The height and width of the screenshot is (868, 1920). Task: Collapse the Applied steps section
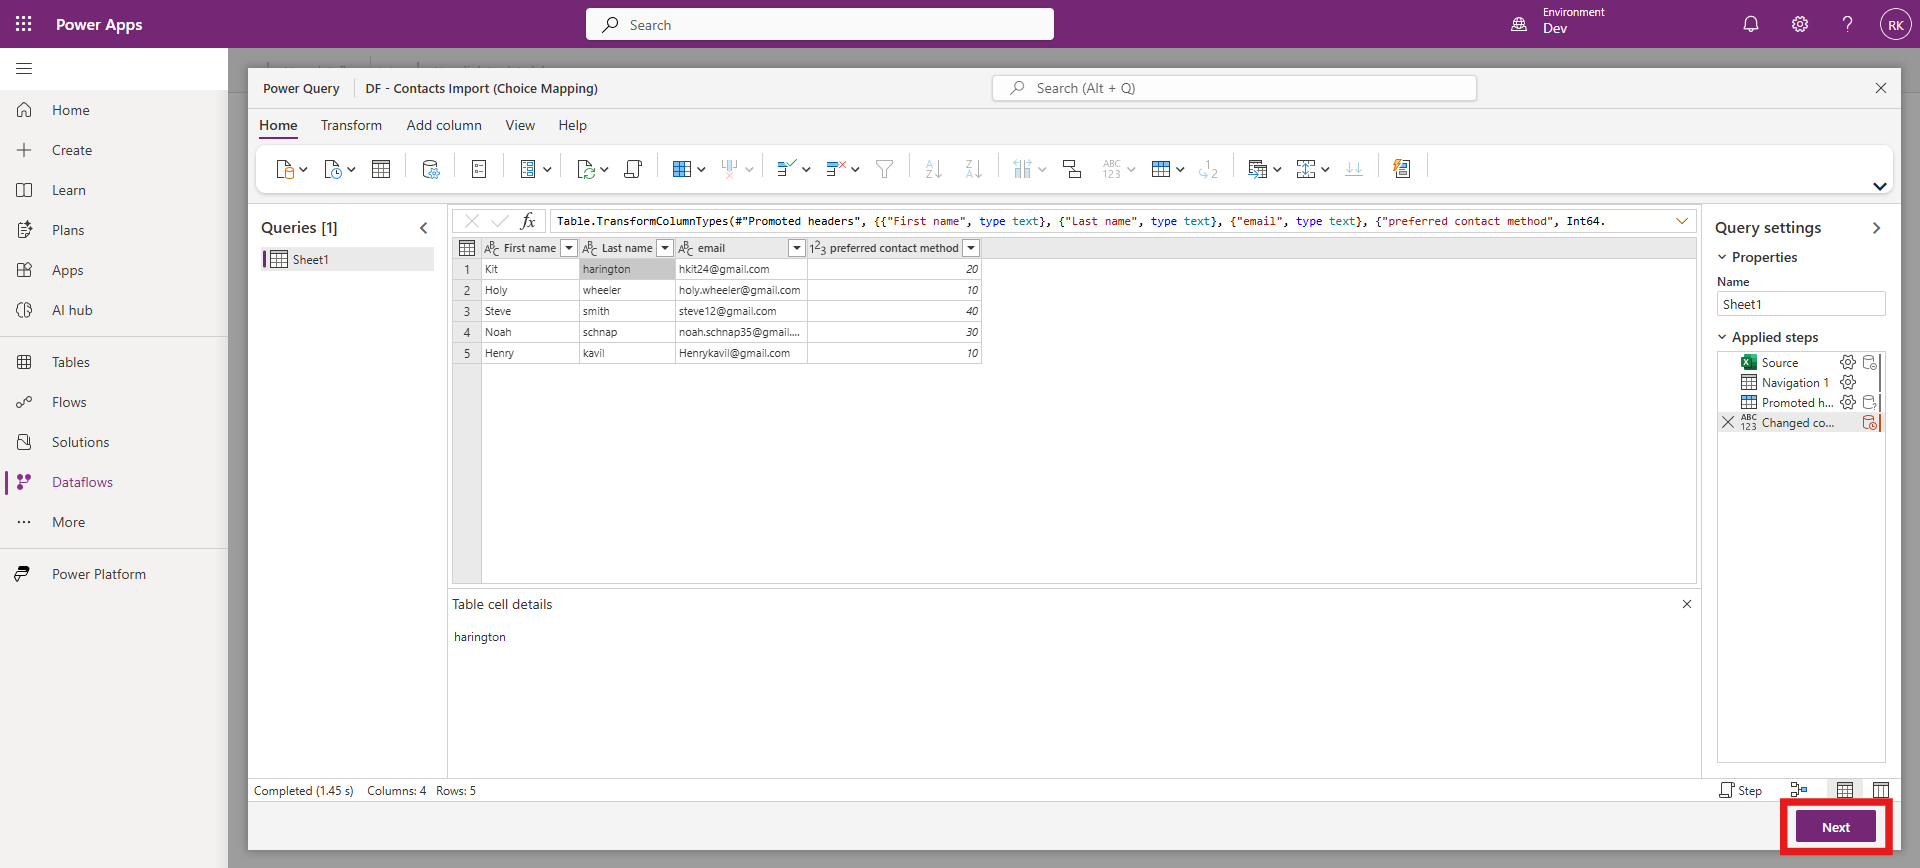1722,338
